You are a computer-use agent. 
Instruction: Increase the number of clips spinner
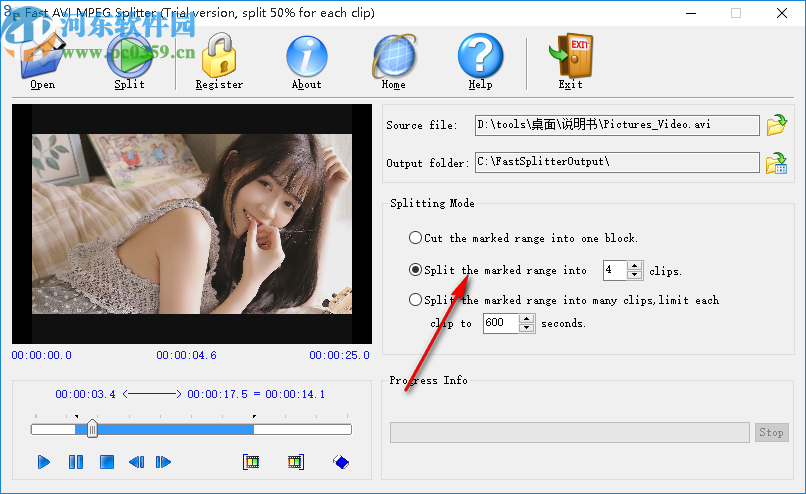coord(635,266)
